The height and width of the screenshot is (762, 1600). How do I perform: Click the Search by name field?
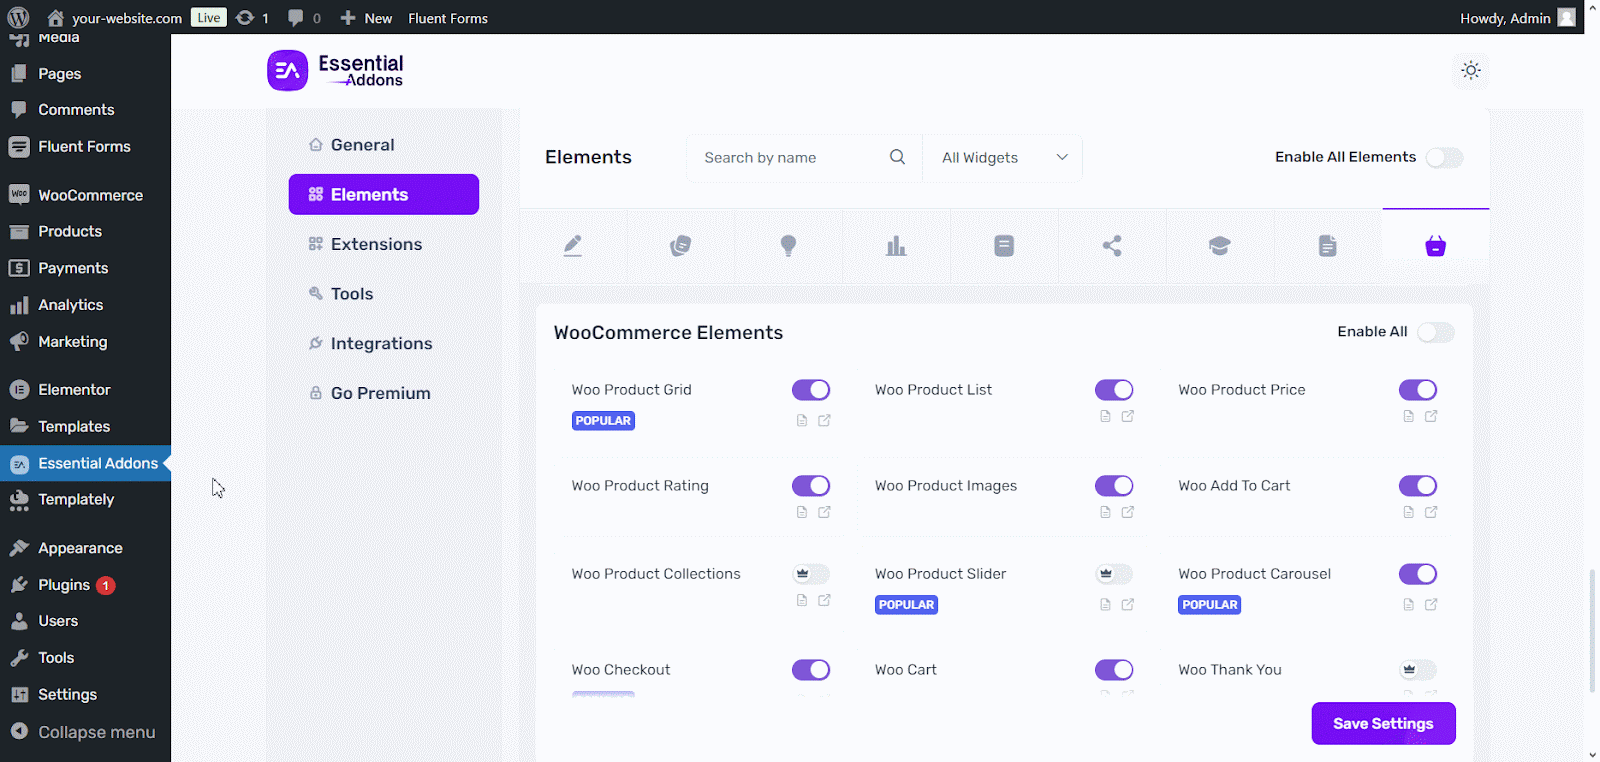[x=805, y=158]
